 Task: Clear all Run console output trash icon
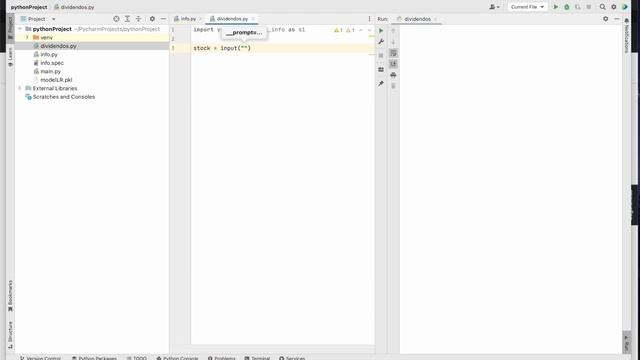point(393,86)
